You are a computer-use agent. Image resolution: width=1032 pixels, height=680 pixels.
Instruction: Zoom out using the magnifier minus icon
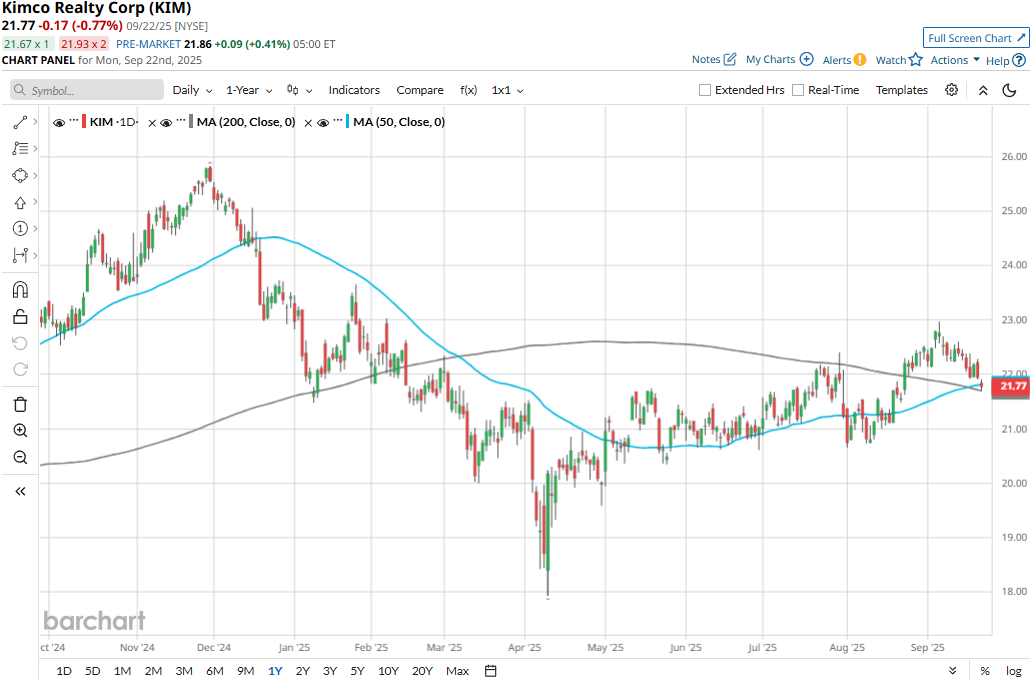[x=20, y=458]
